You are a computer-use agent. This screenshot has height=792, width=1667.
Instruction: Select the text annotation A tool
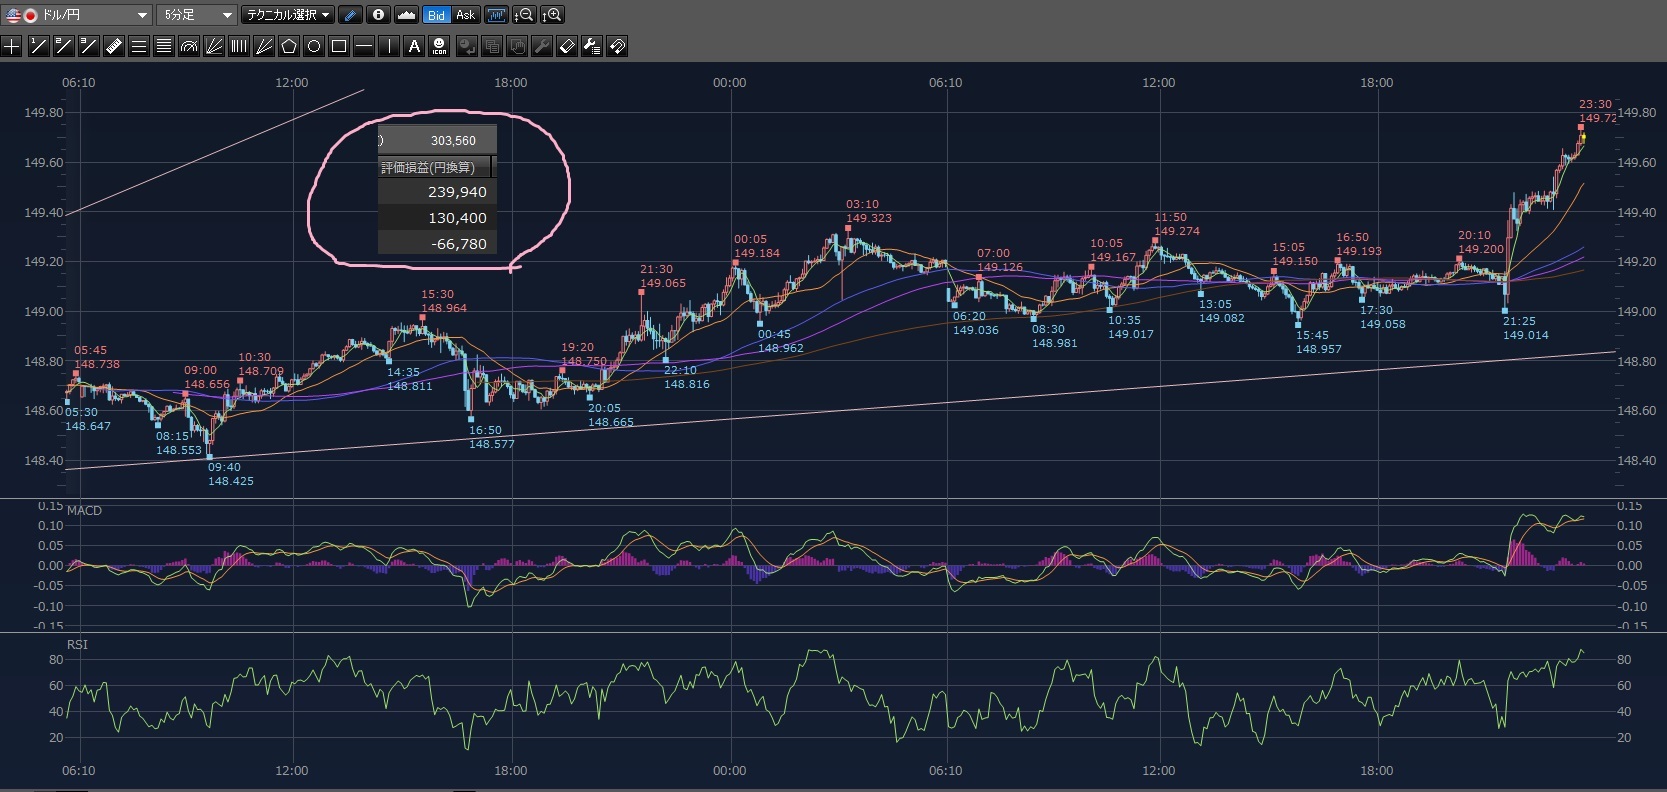click(414, 46)
